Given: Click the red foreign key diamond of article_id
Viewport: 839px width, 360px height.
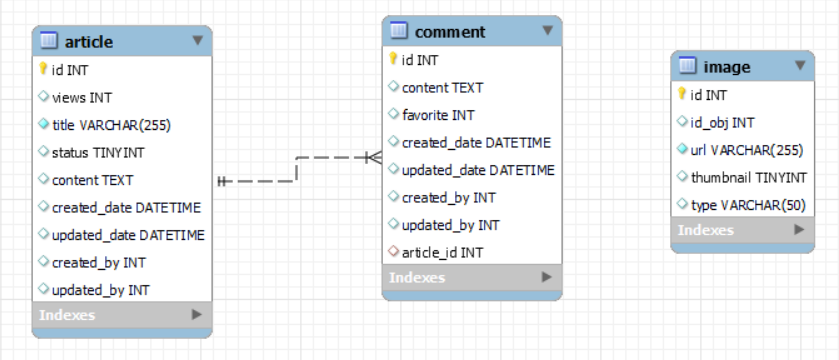Looking at the screenshot, I should [393, 251].
